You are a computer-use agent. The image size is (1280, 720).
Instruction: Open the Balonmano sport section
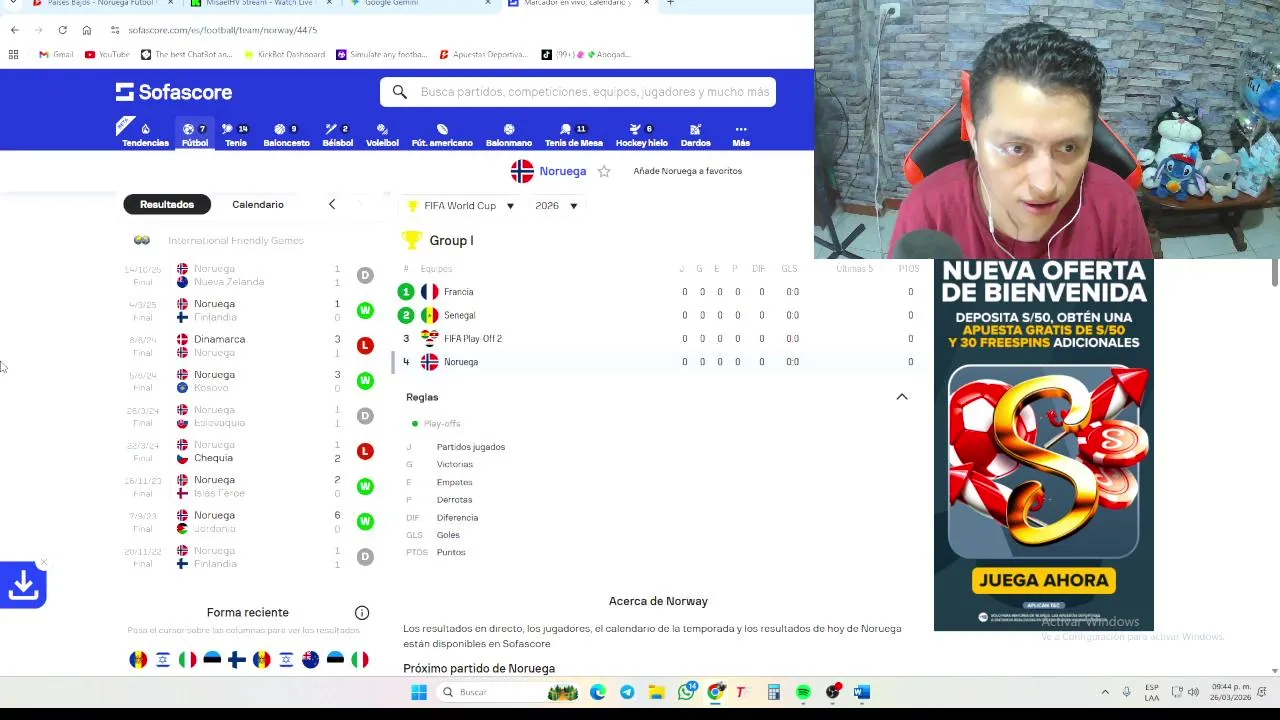click(509, 135)
